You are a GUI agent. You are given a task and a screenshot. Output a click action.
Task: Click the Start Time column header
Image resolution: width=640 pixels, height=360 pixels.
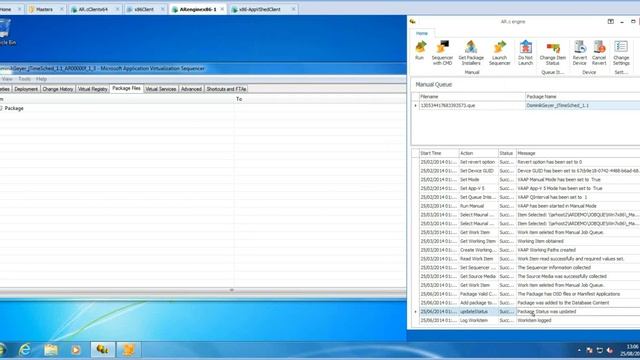[439, 153]
